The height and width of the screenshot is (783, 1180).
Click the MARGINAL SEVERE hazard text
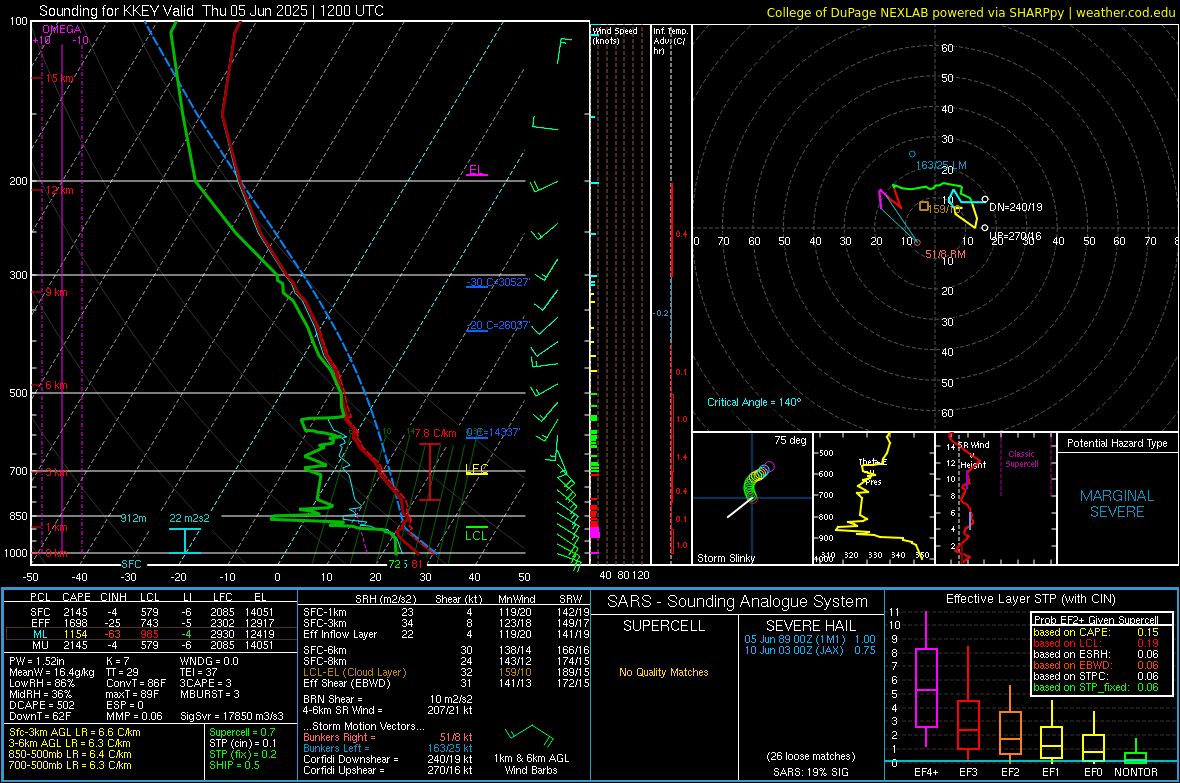[1117, 504]
